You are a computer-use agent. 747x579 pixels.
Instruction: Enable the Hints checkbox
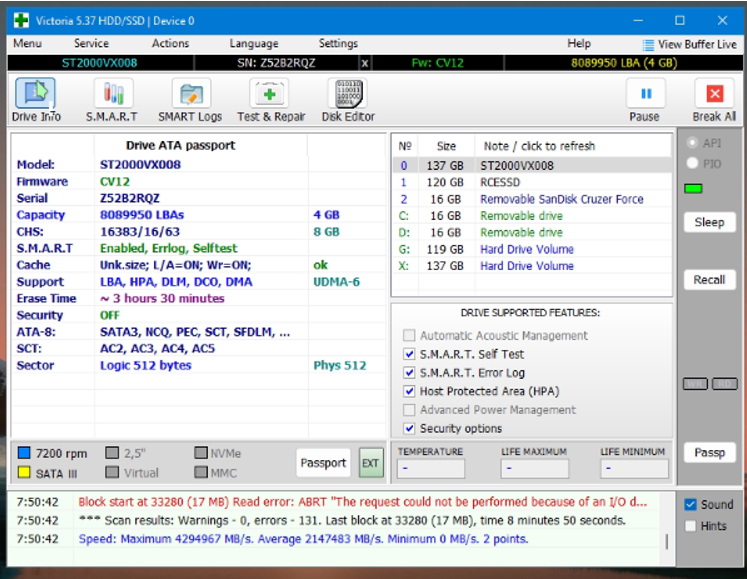[x=690, y=526]
